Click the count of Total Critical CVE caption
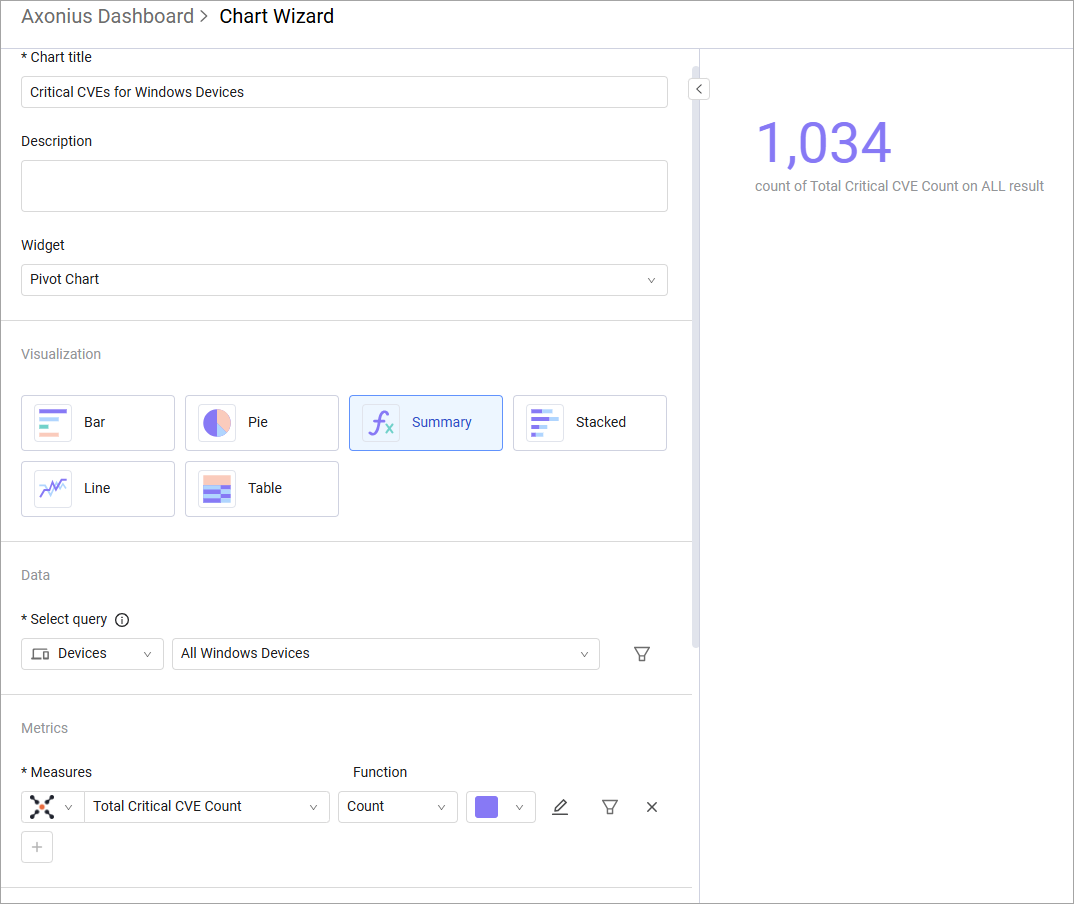 899,186
